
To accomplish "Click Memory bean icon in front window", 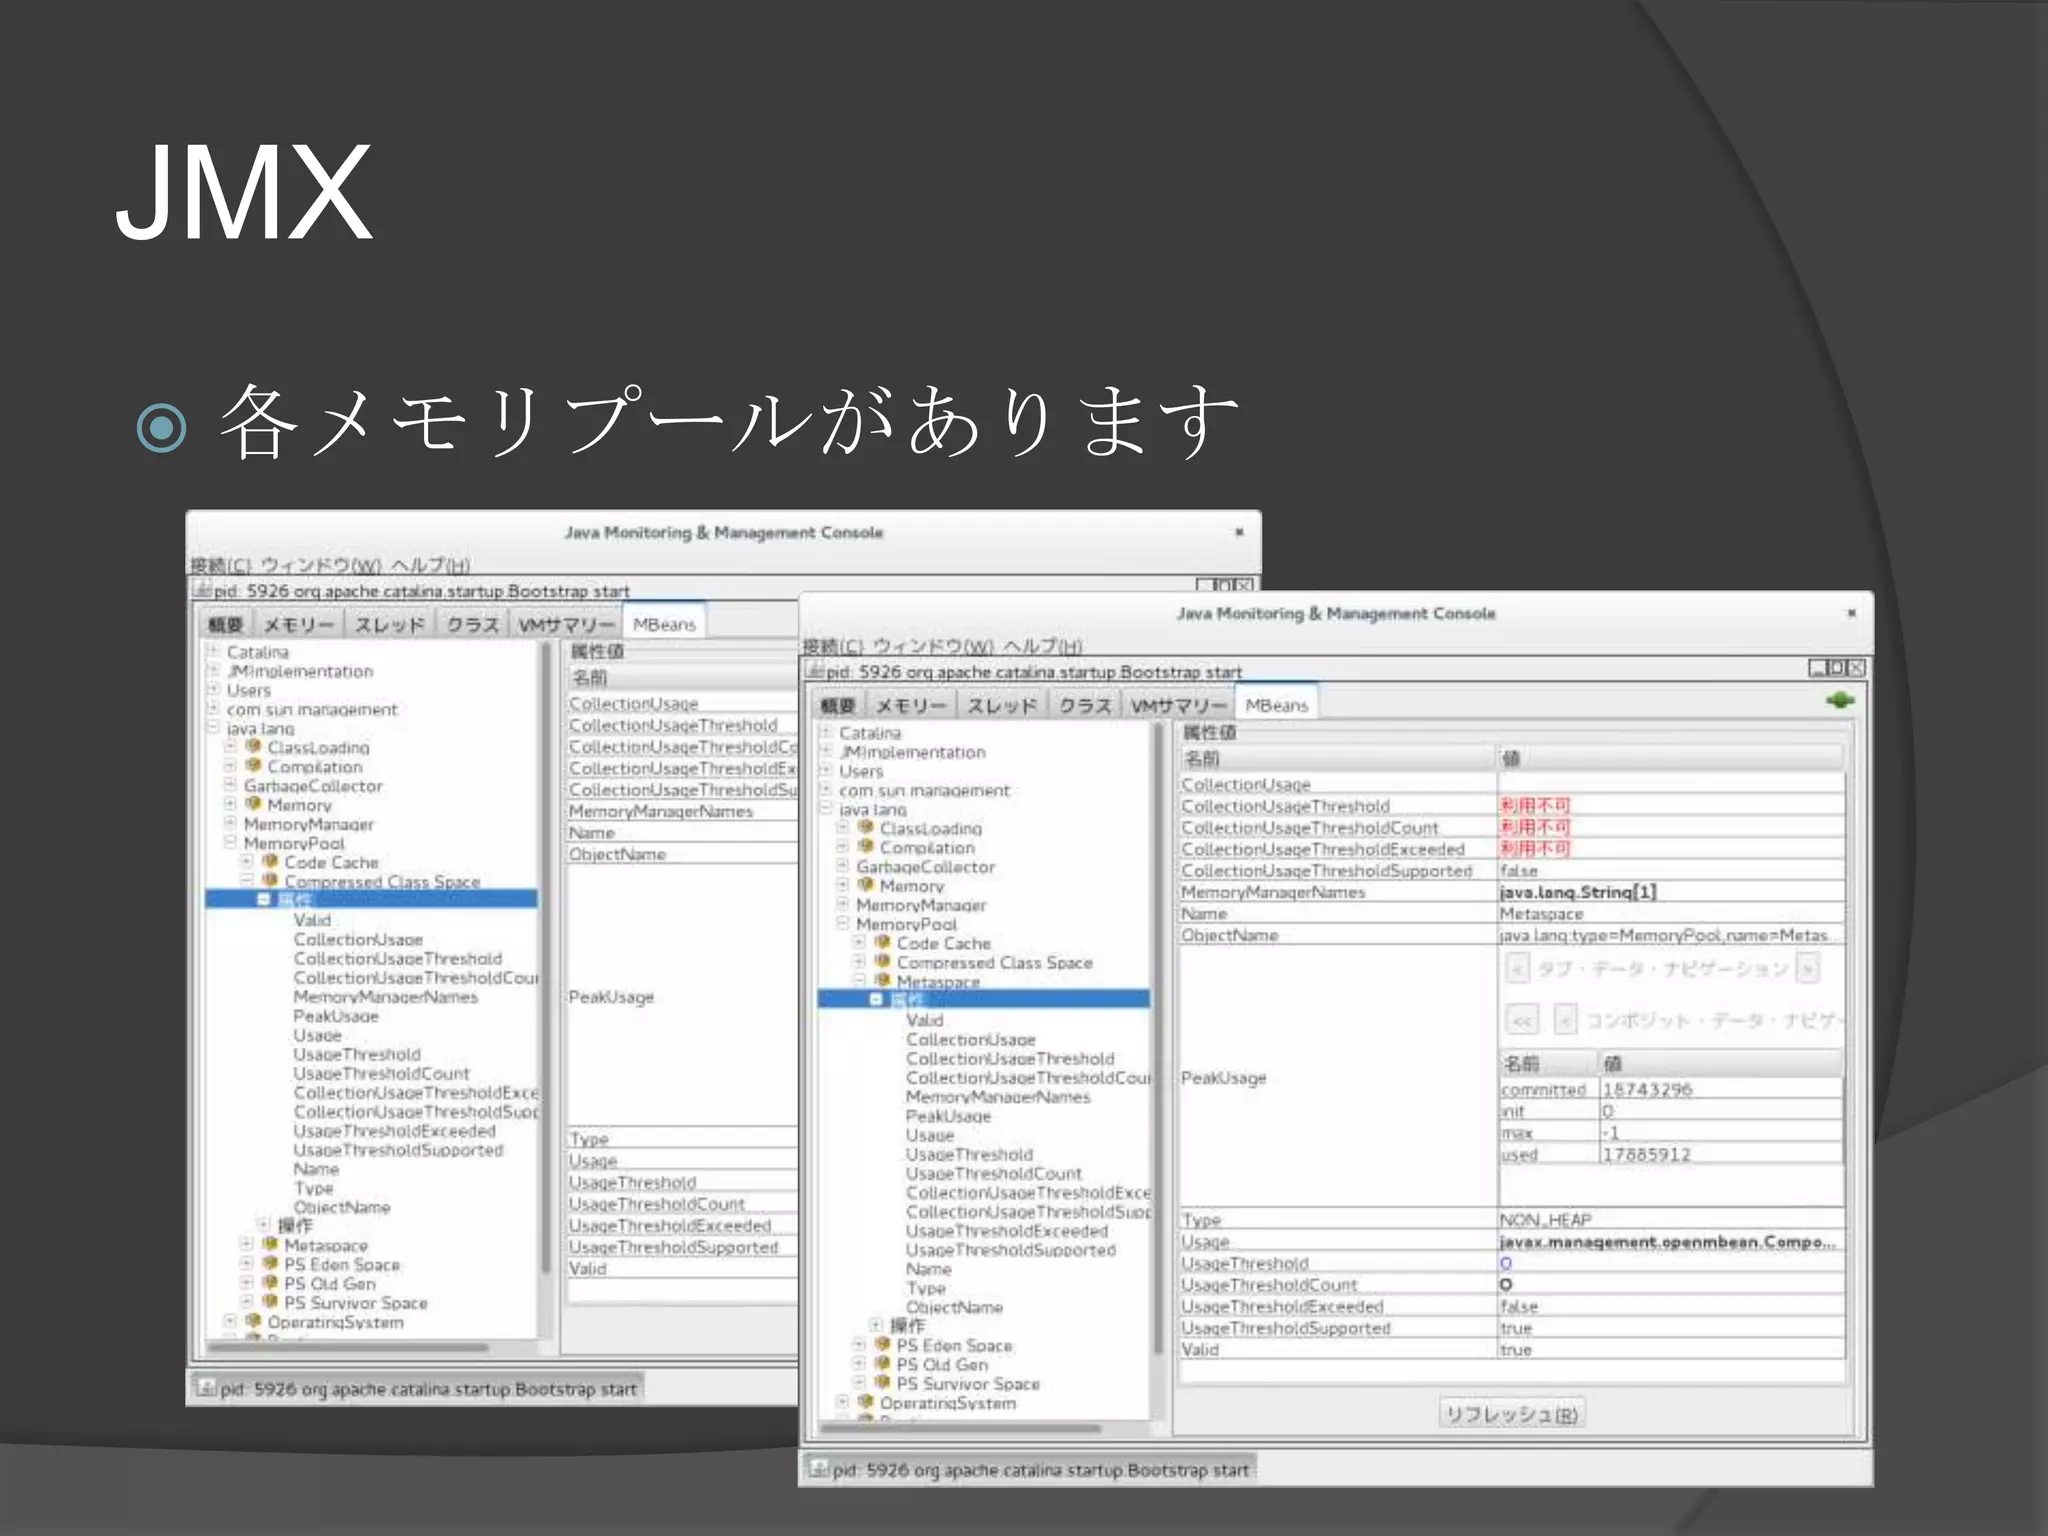I will coord(866,885).
